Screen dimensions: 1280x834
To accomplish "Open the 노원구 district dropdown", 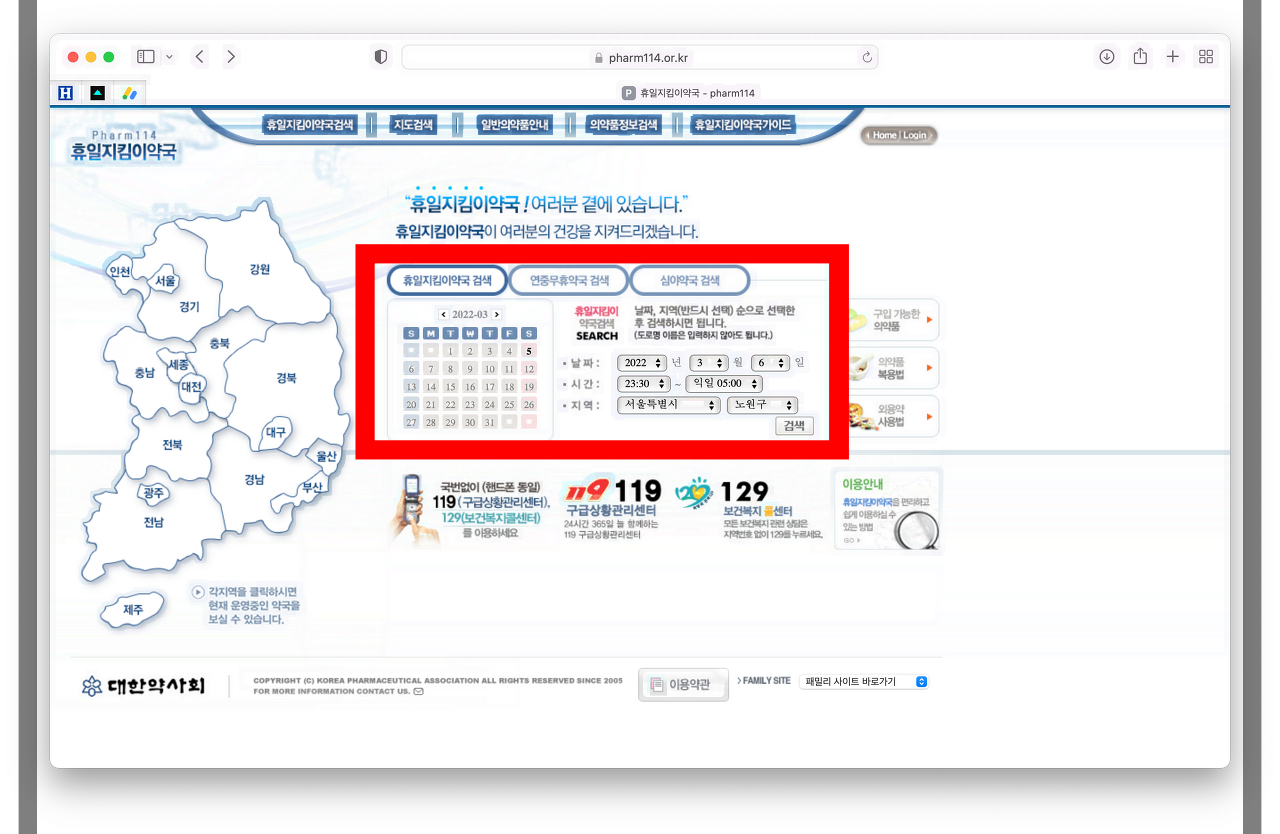I will coord(762,405).
